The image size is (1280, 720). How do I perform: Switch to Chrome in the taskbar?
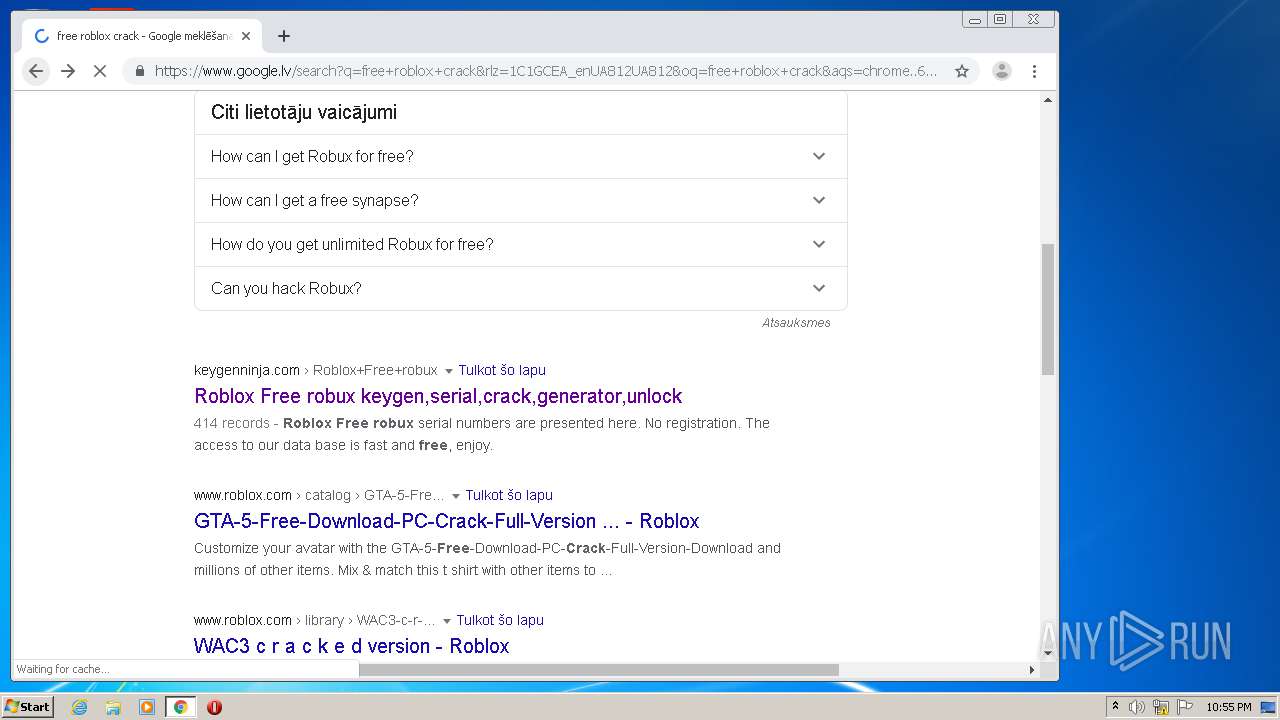181,707
